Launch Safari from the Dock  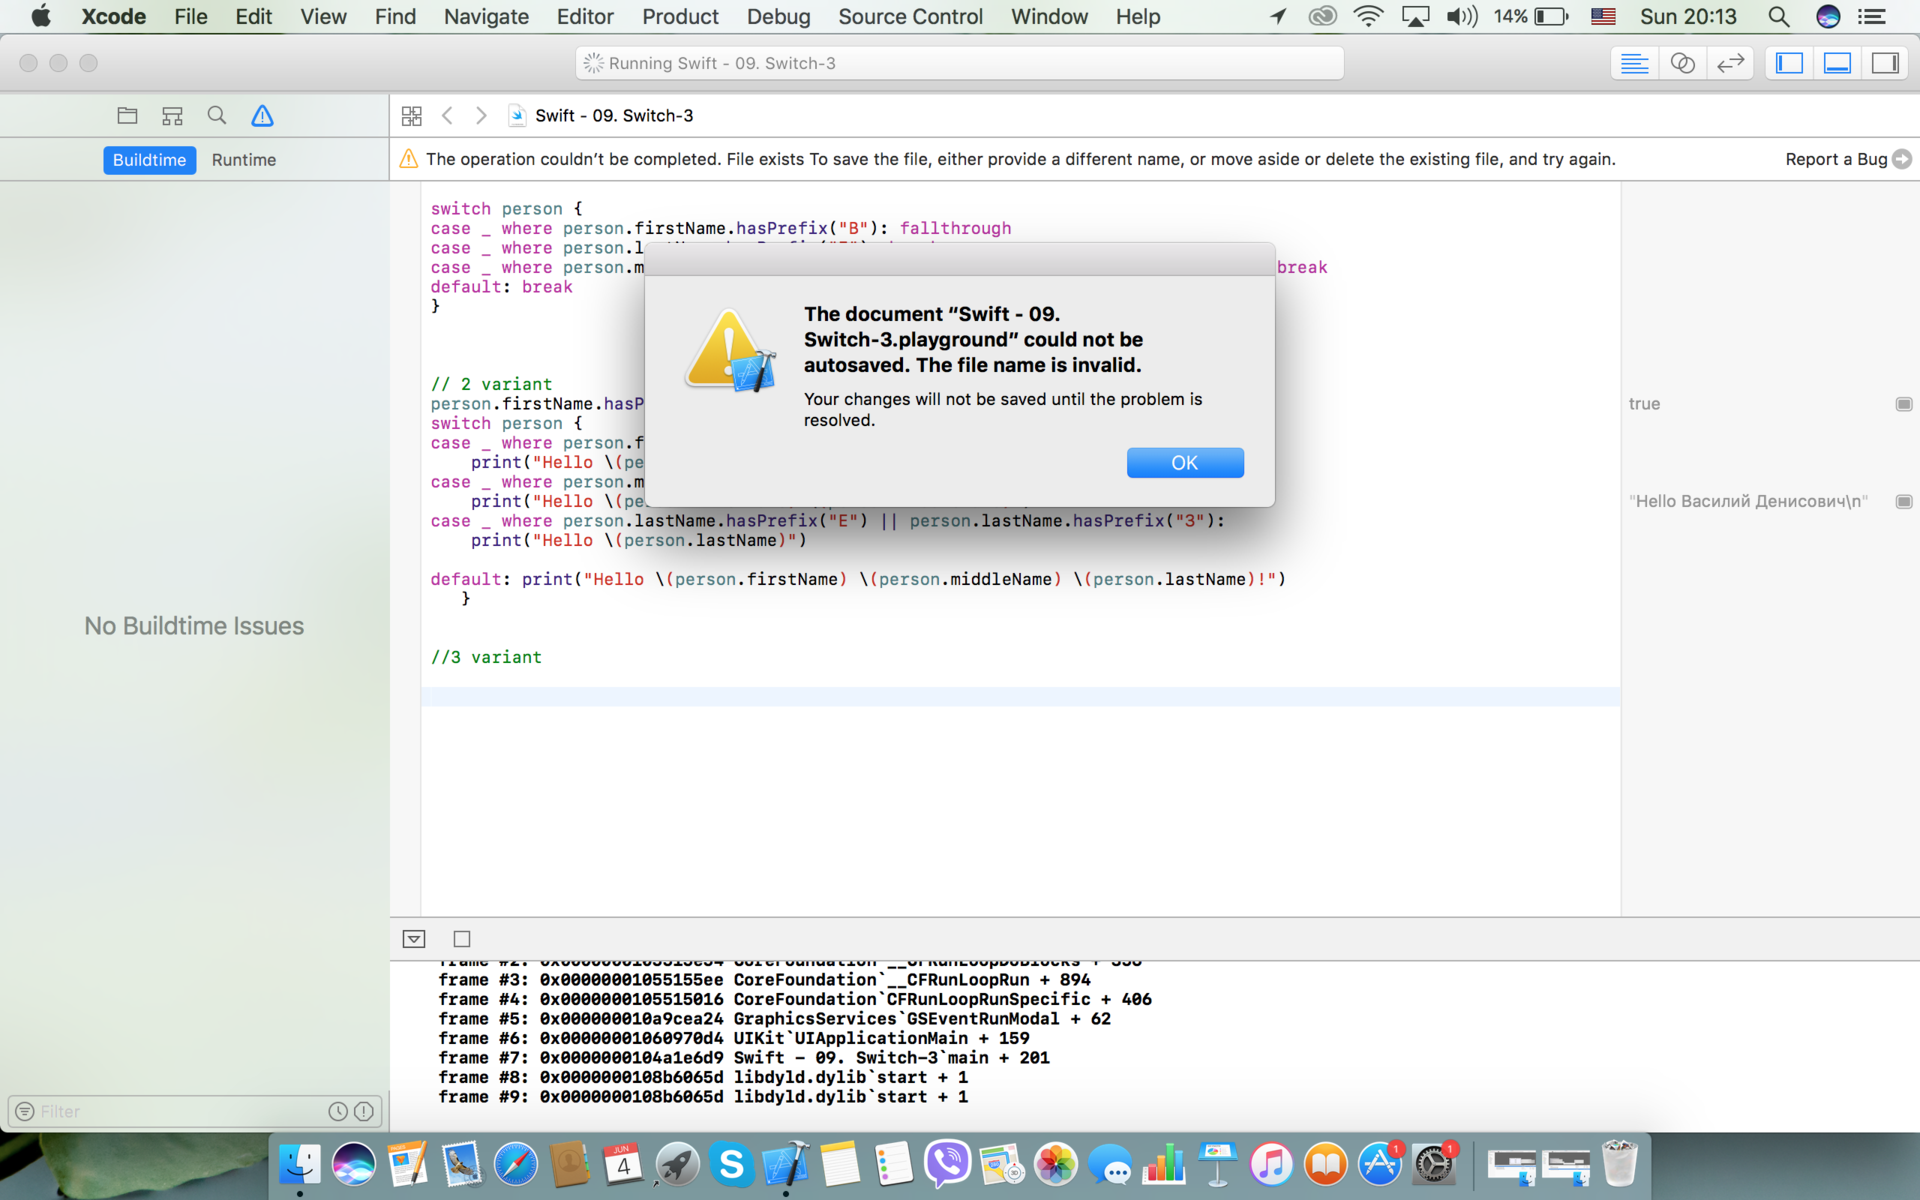[x=516, y=1164]
